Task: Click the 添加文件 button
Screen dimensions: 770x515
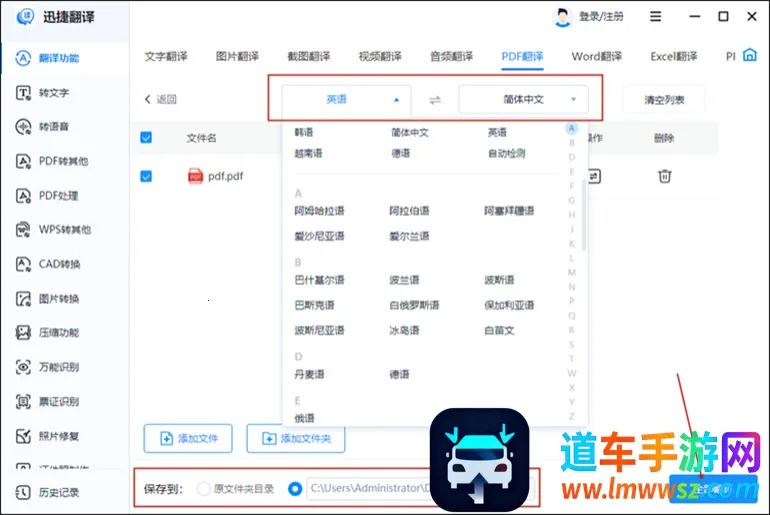Action: point(188,438)
